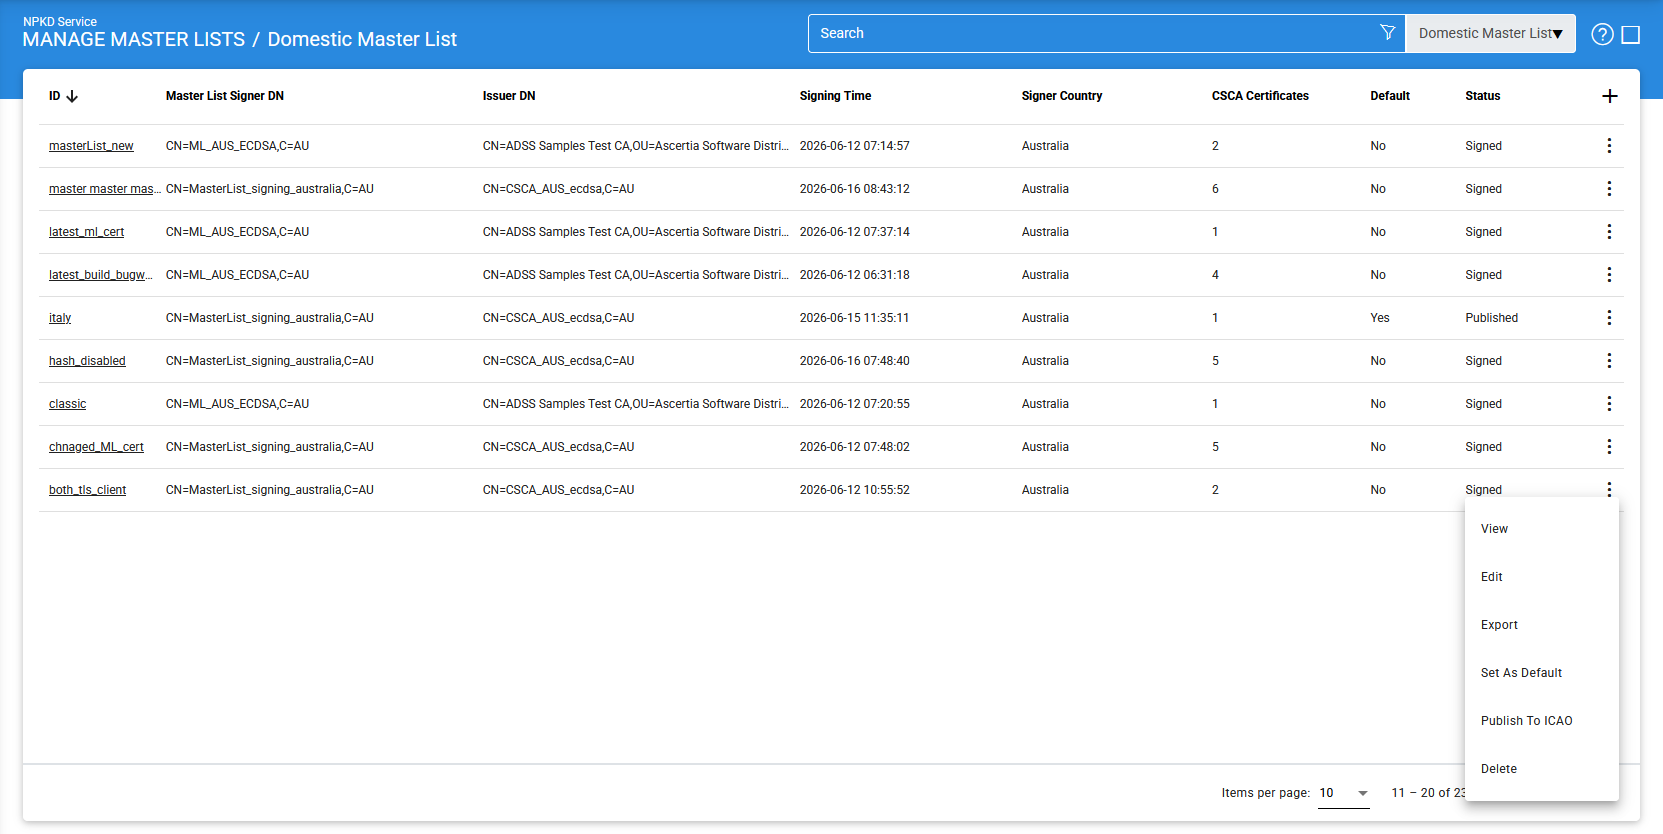Open the hash_disabled link
Screen dimensions: 1663x834
click(87, 361)
